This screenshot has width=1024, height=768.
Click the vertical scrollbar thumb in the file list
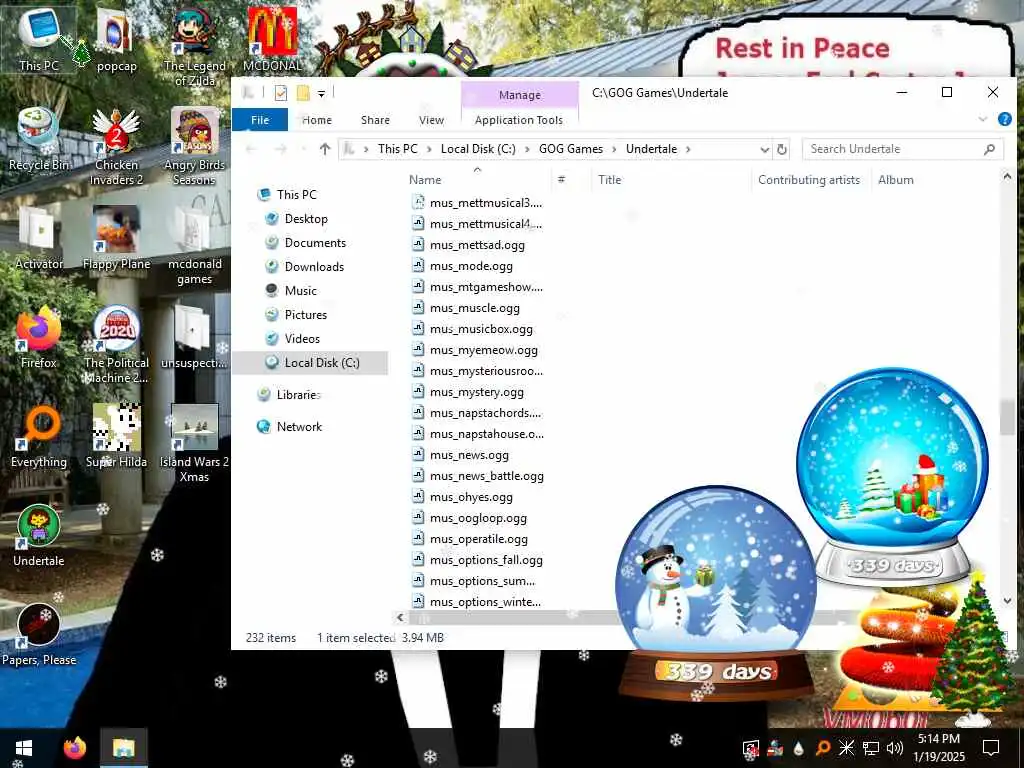tap(1007, 417)
